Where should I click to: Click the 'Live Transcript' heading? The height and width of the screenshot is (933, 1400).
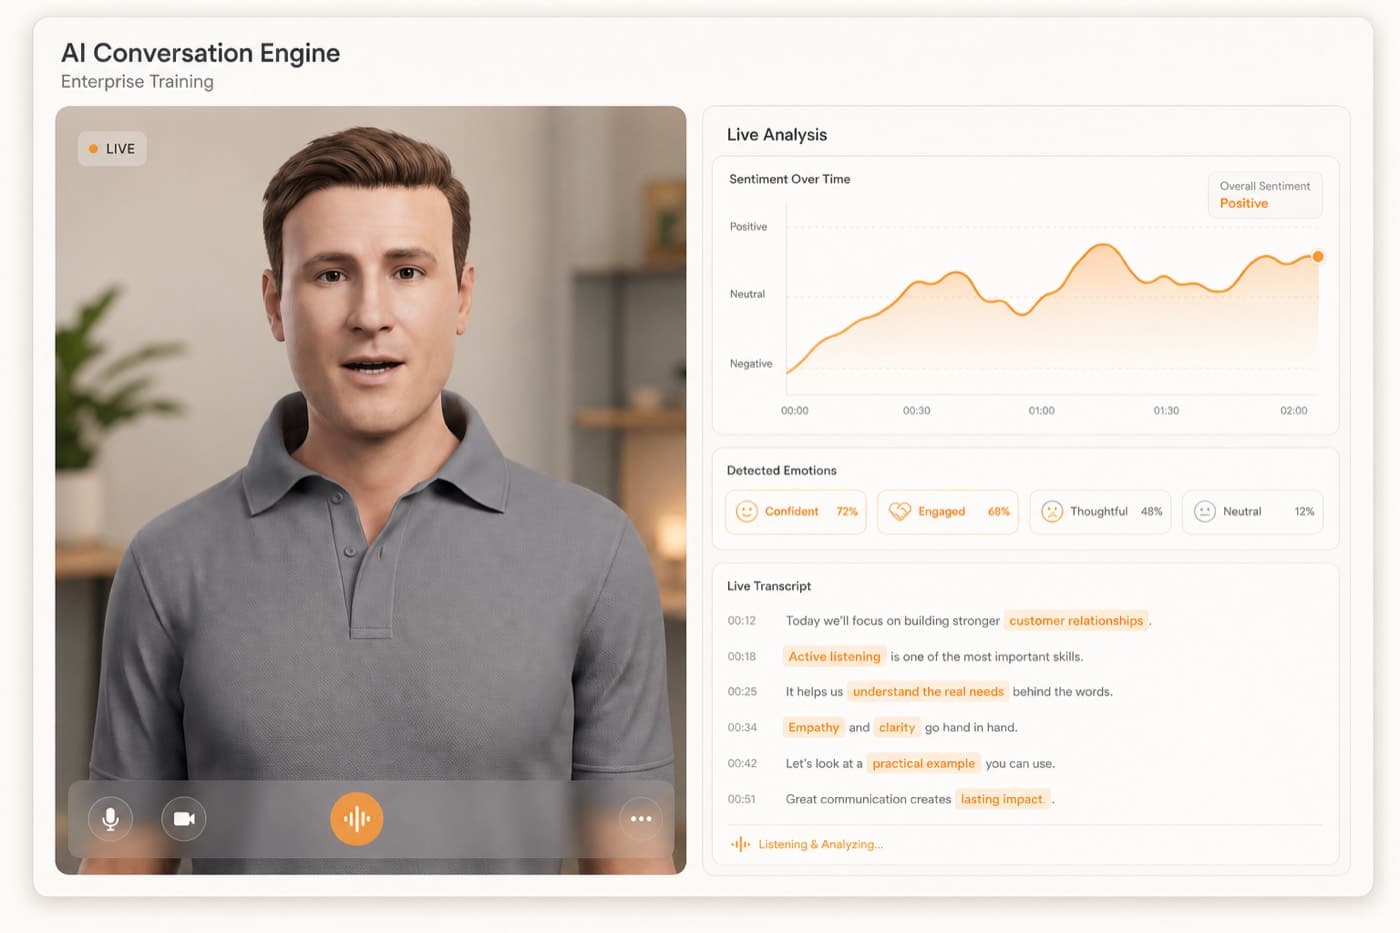[x=769, y=586]
